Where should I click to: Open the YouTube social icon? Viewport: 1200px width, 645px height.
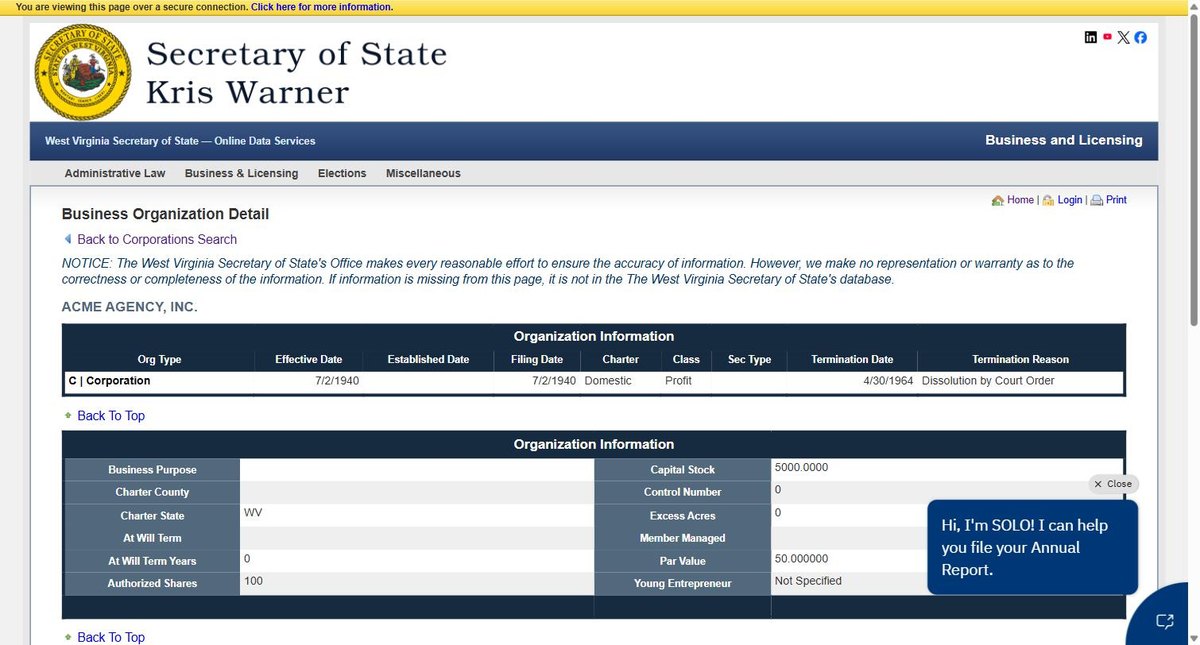(1107, 37)
